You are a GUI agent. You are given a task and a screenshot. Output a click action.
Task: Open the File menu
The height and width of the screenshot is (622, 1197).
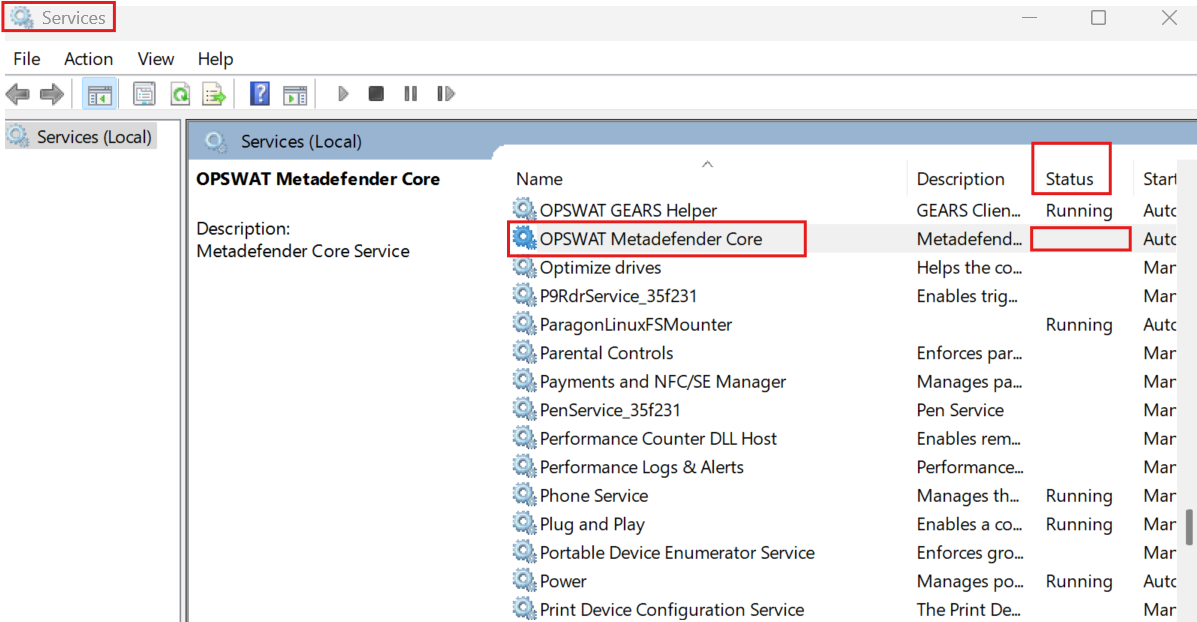[x=27, y=59]
